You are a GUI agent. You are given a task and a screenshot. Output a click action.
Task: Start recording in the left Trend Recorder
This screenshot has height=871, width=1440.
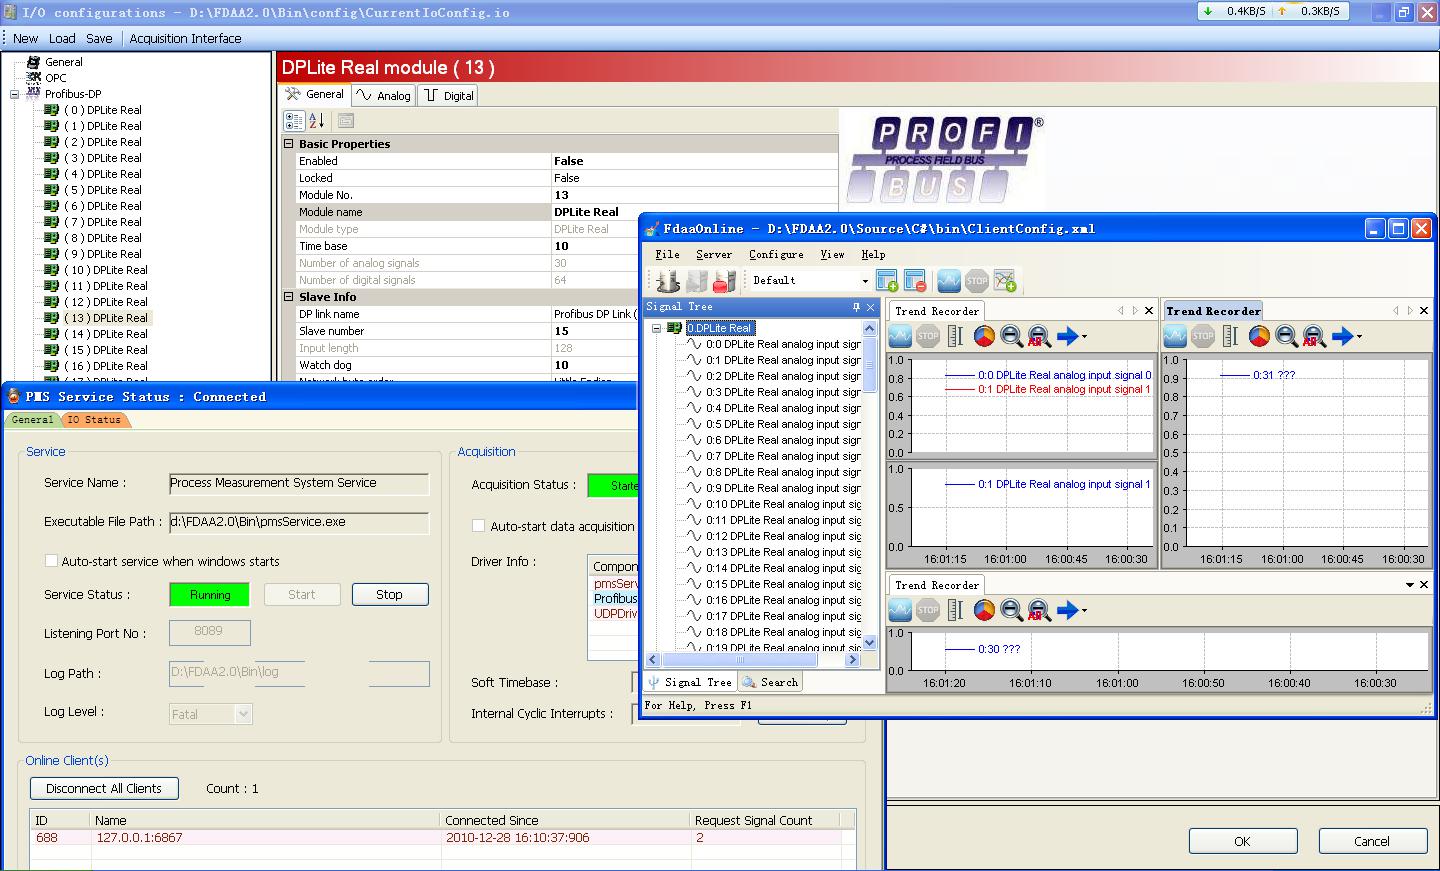click(900, 336)
